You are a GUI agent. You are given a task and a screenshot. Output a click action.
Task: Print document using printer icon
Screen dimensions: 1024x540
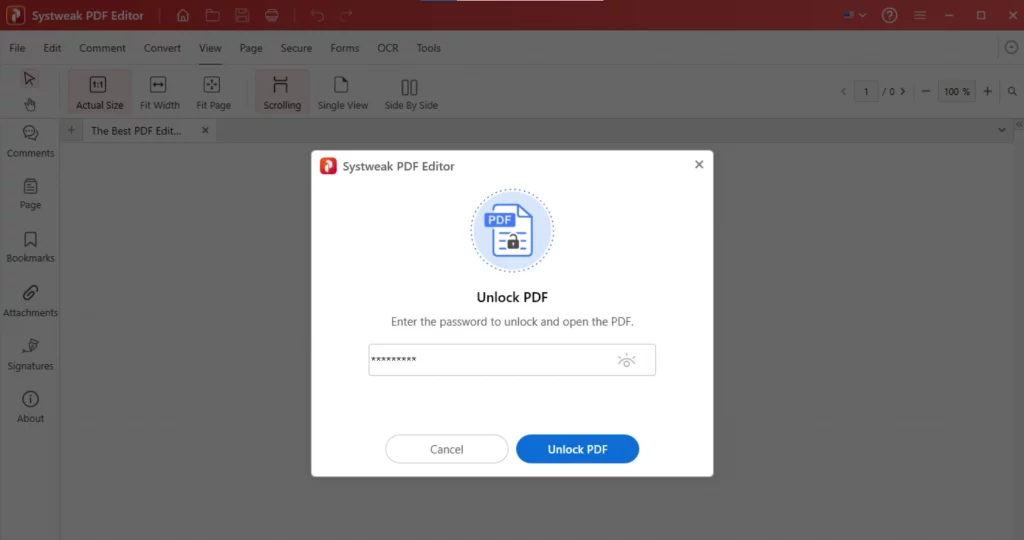pyautogui.click(x=272, y=15)
